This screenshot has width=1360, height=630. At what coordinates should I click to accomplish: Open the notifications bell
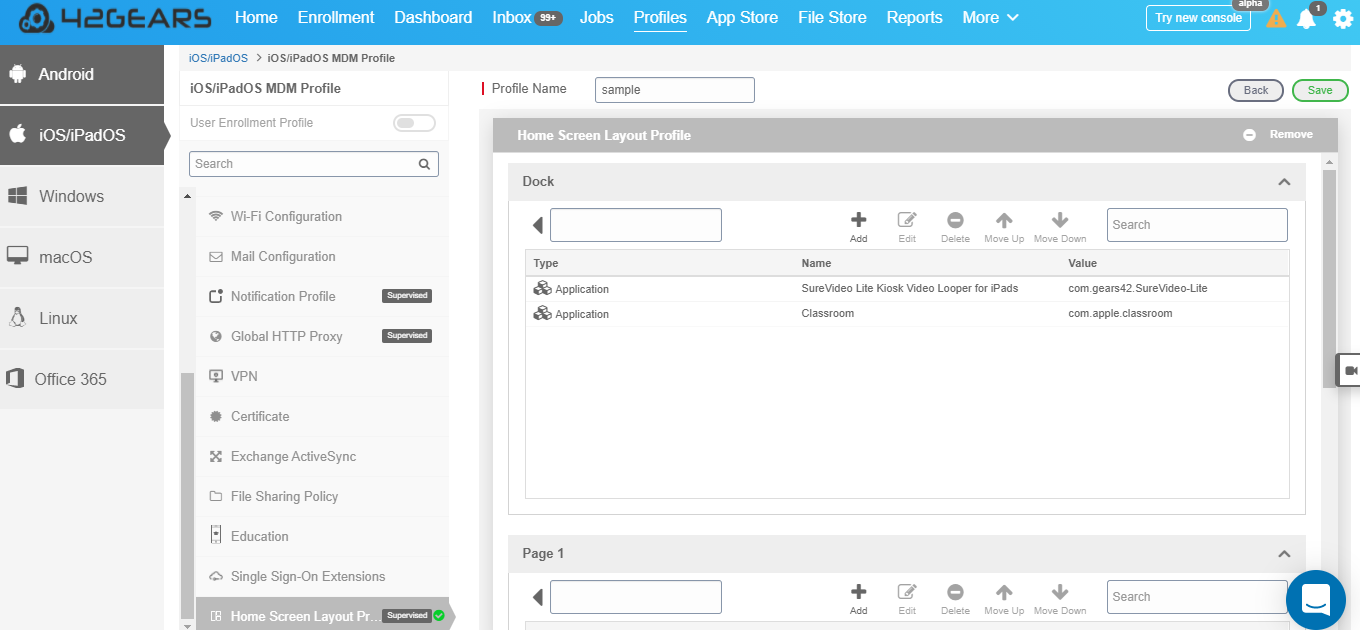[1306, 18]
